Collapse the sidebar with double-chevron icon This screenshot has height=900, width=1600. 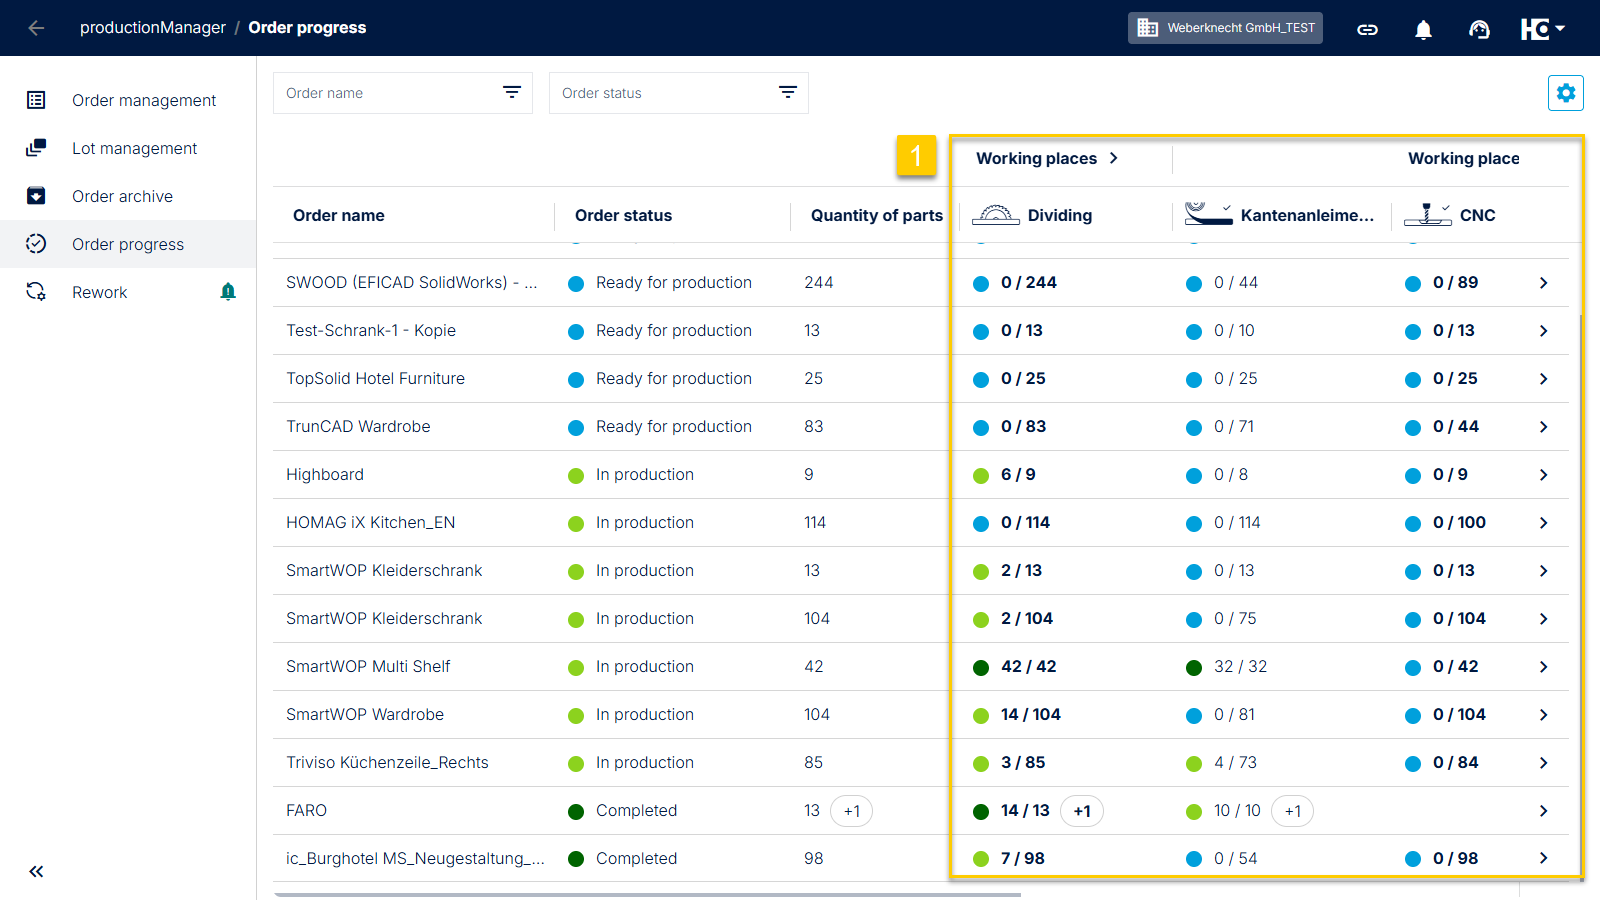pyautogui.click(x=36, y=871)
